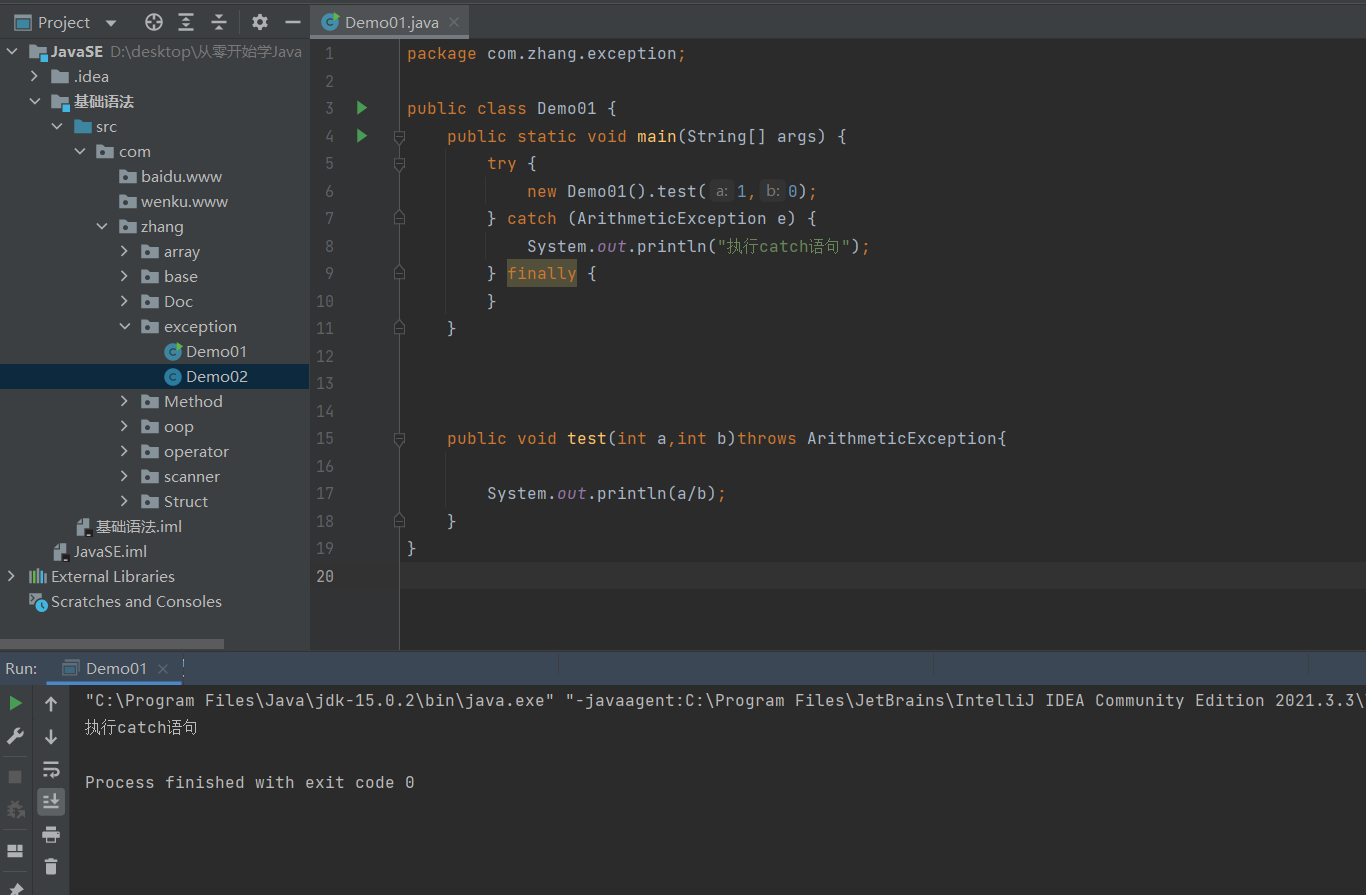Image resolution: width=1366 pixels, height=895 pixels.
Task: Run main method from gutter arrow on line 4
Action: [x=362, y=136]
